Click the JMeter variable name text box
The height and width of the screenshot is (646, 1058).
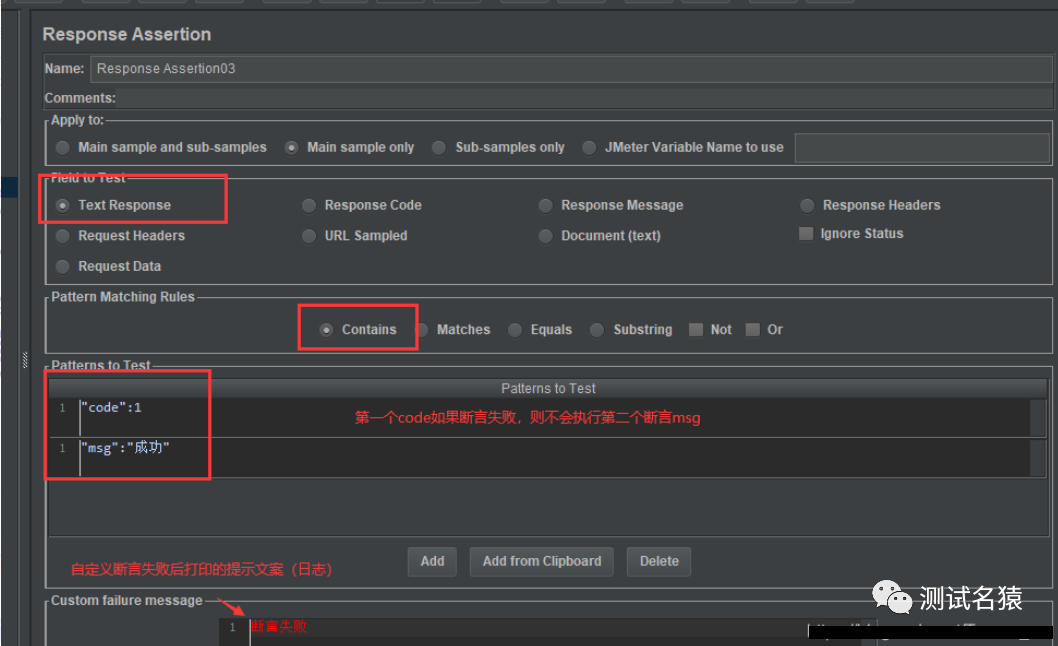[922, 148]
